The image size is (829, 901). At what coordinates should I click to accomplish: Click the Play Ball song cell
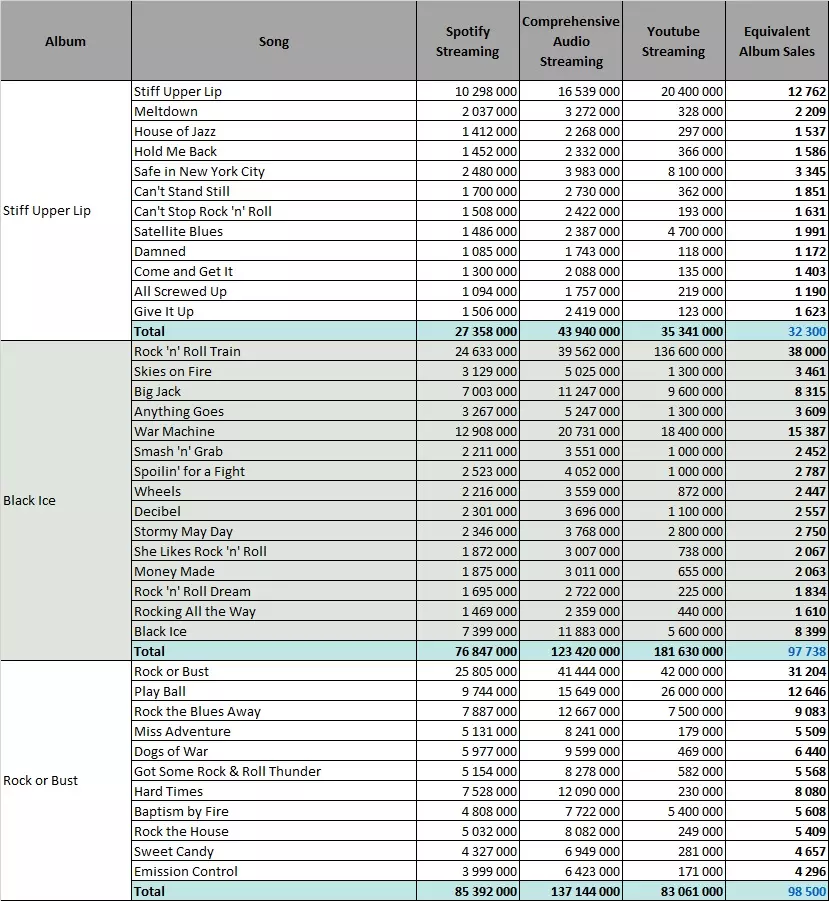pos(273,691)
